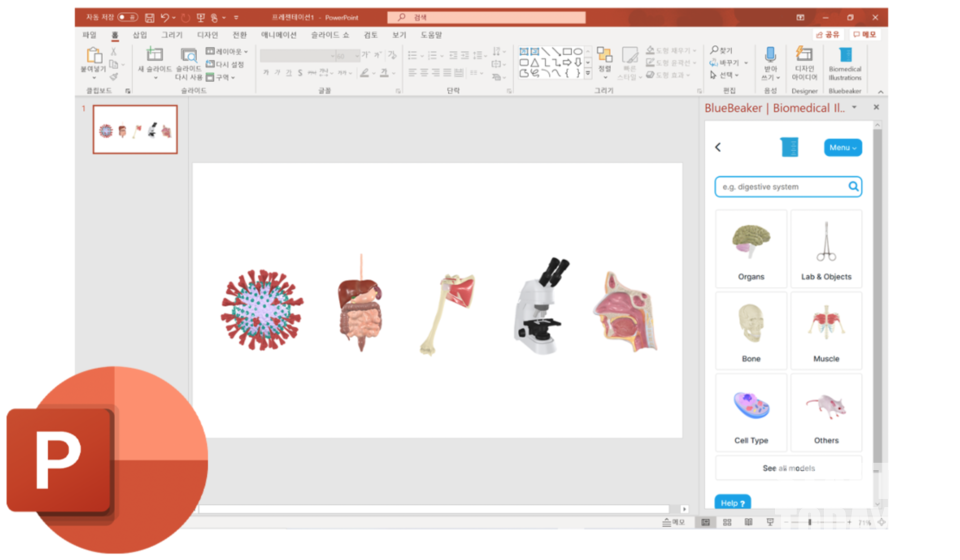
Task: Switch to slide sorter view
Action: coord(728,522)
